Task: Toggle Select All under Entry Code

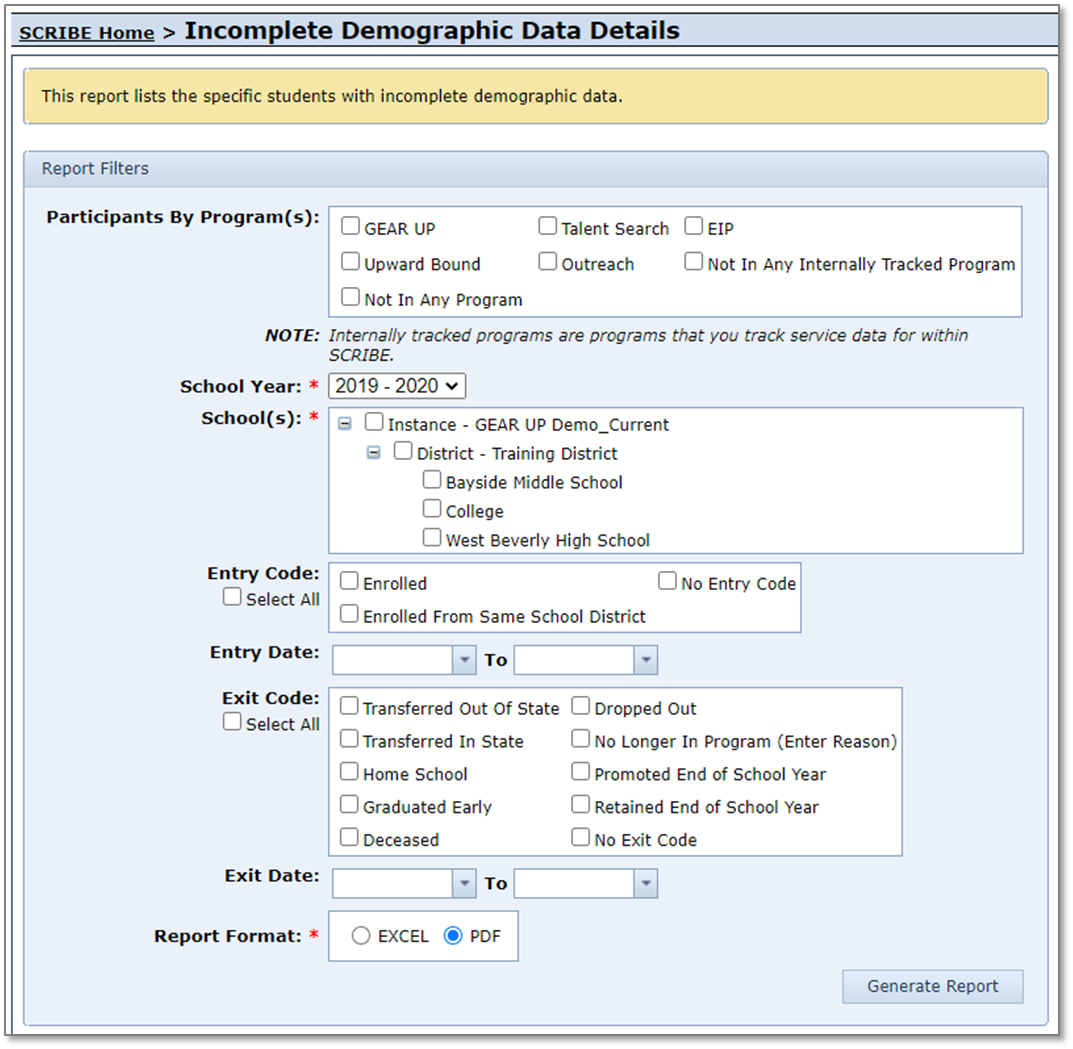Action: pyautogui.click(x=232, y=597)
